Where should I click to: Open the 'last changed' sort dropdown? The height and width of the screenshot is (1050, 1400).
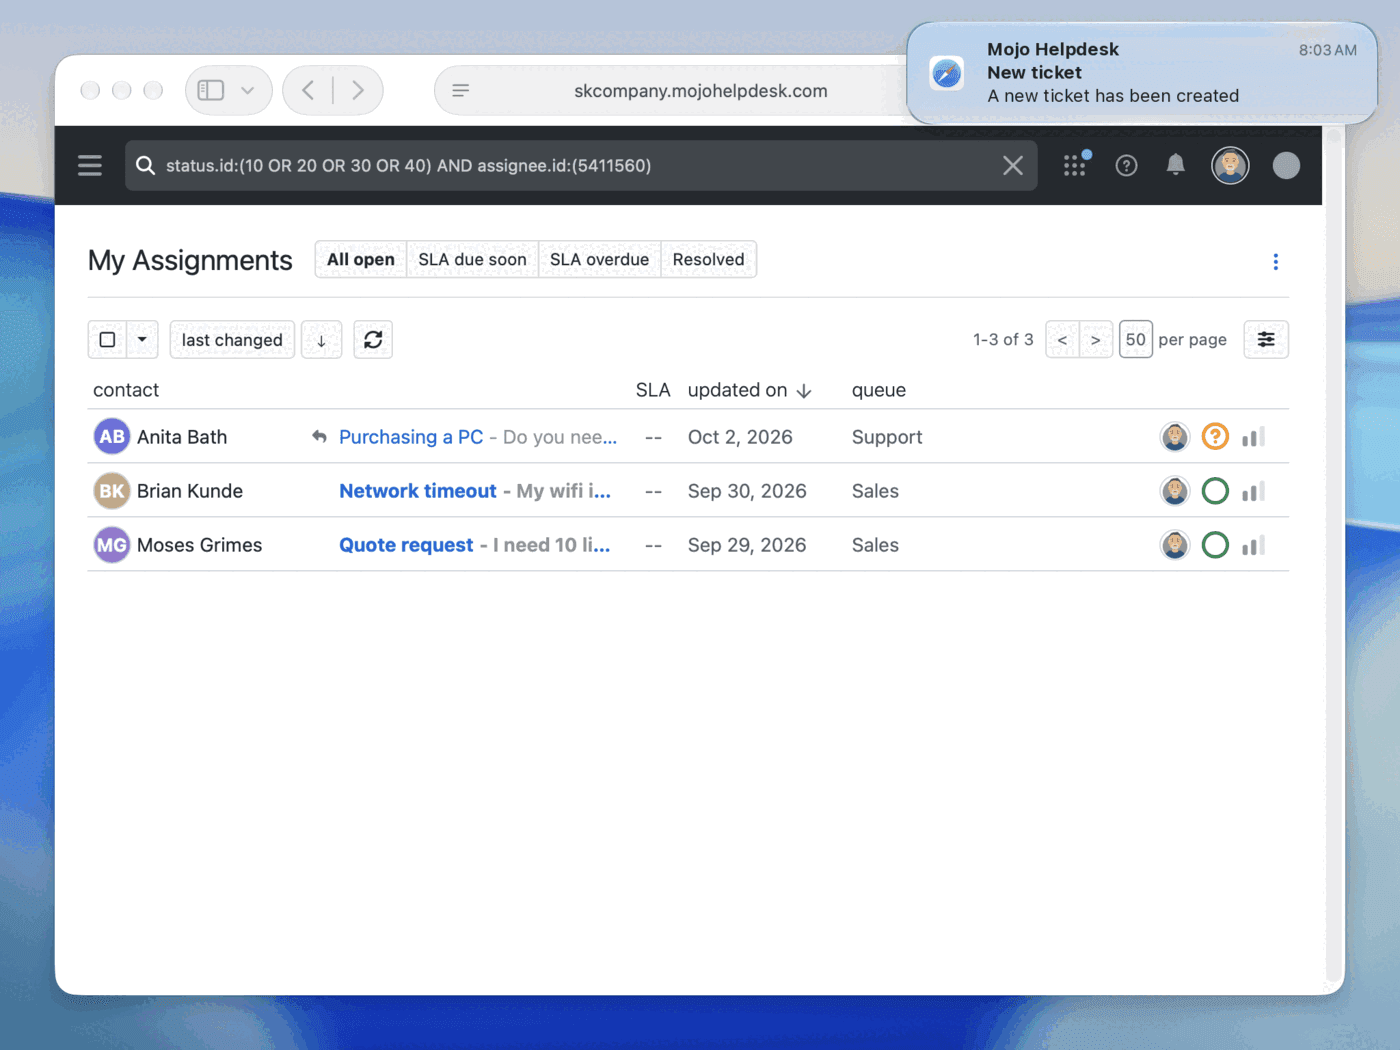click(232, 340)
